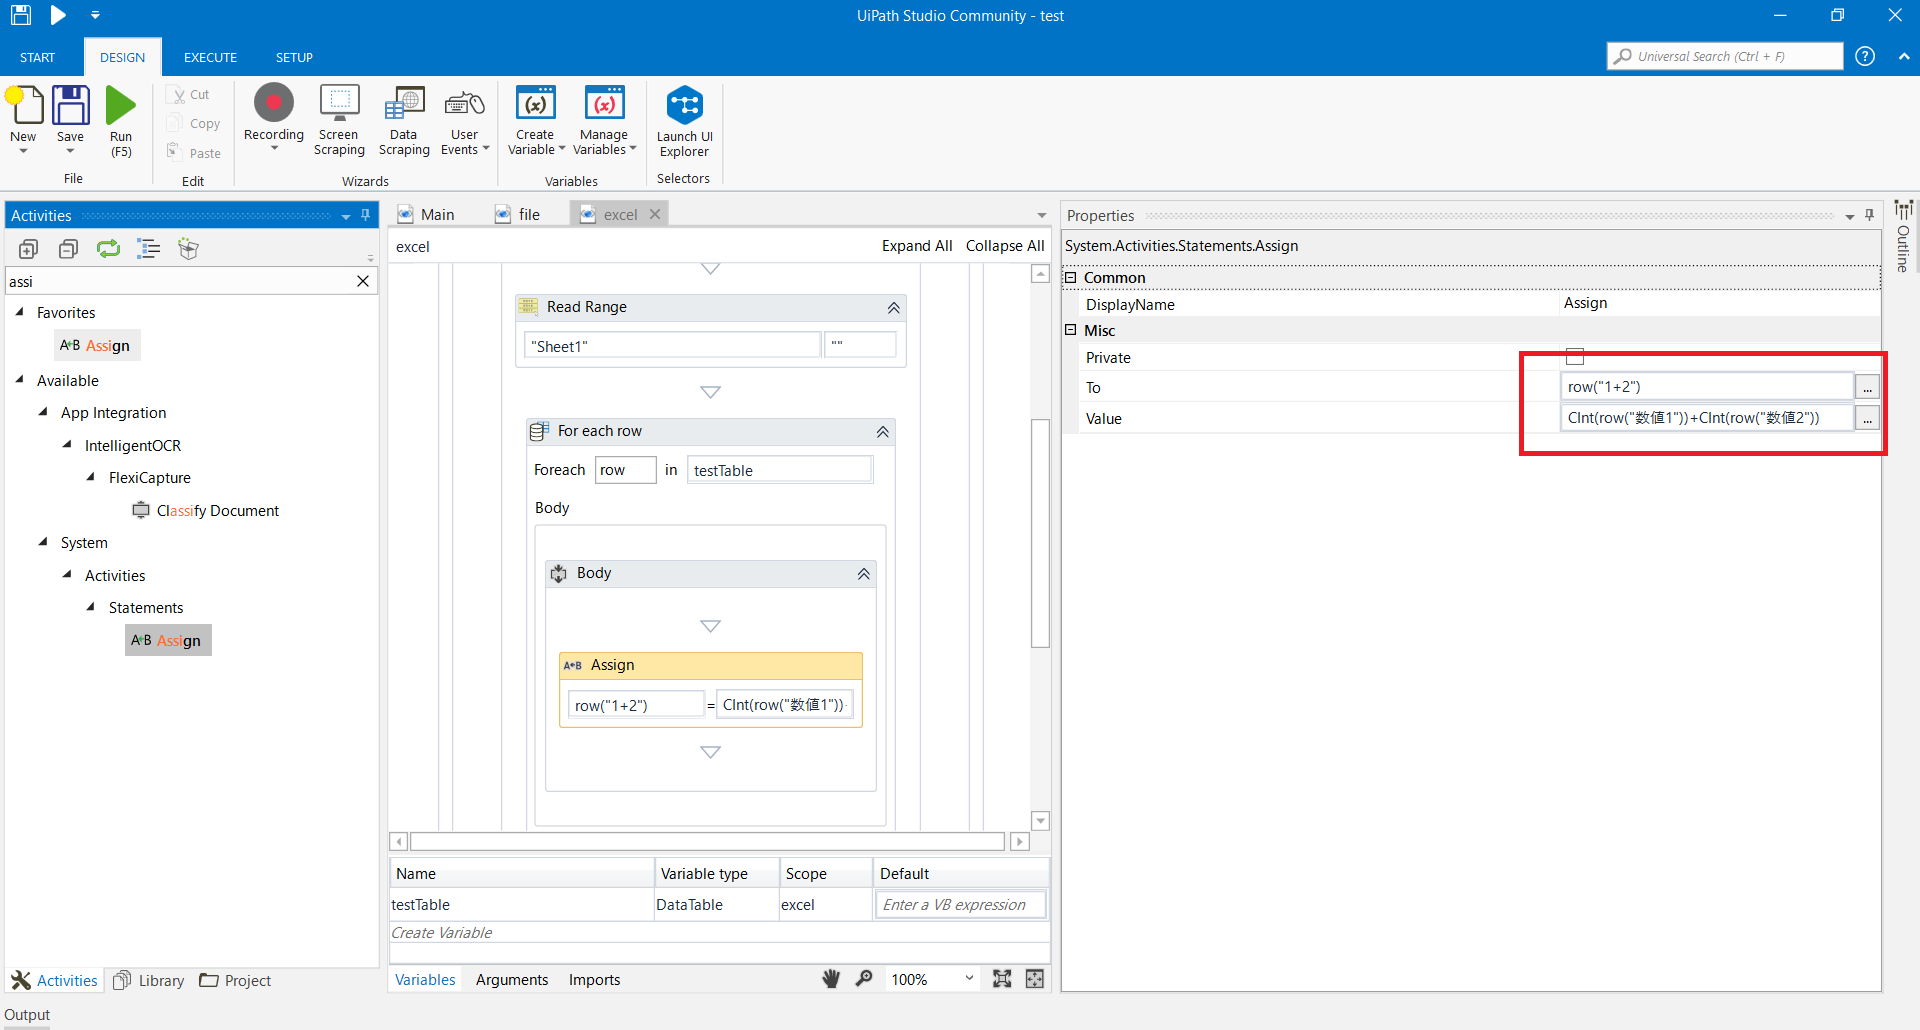This screenshot has width=1920, height=1030.
Task: Collapse all activities tree icon
Action: click(68, 249)
